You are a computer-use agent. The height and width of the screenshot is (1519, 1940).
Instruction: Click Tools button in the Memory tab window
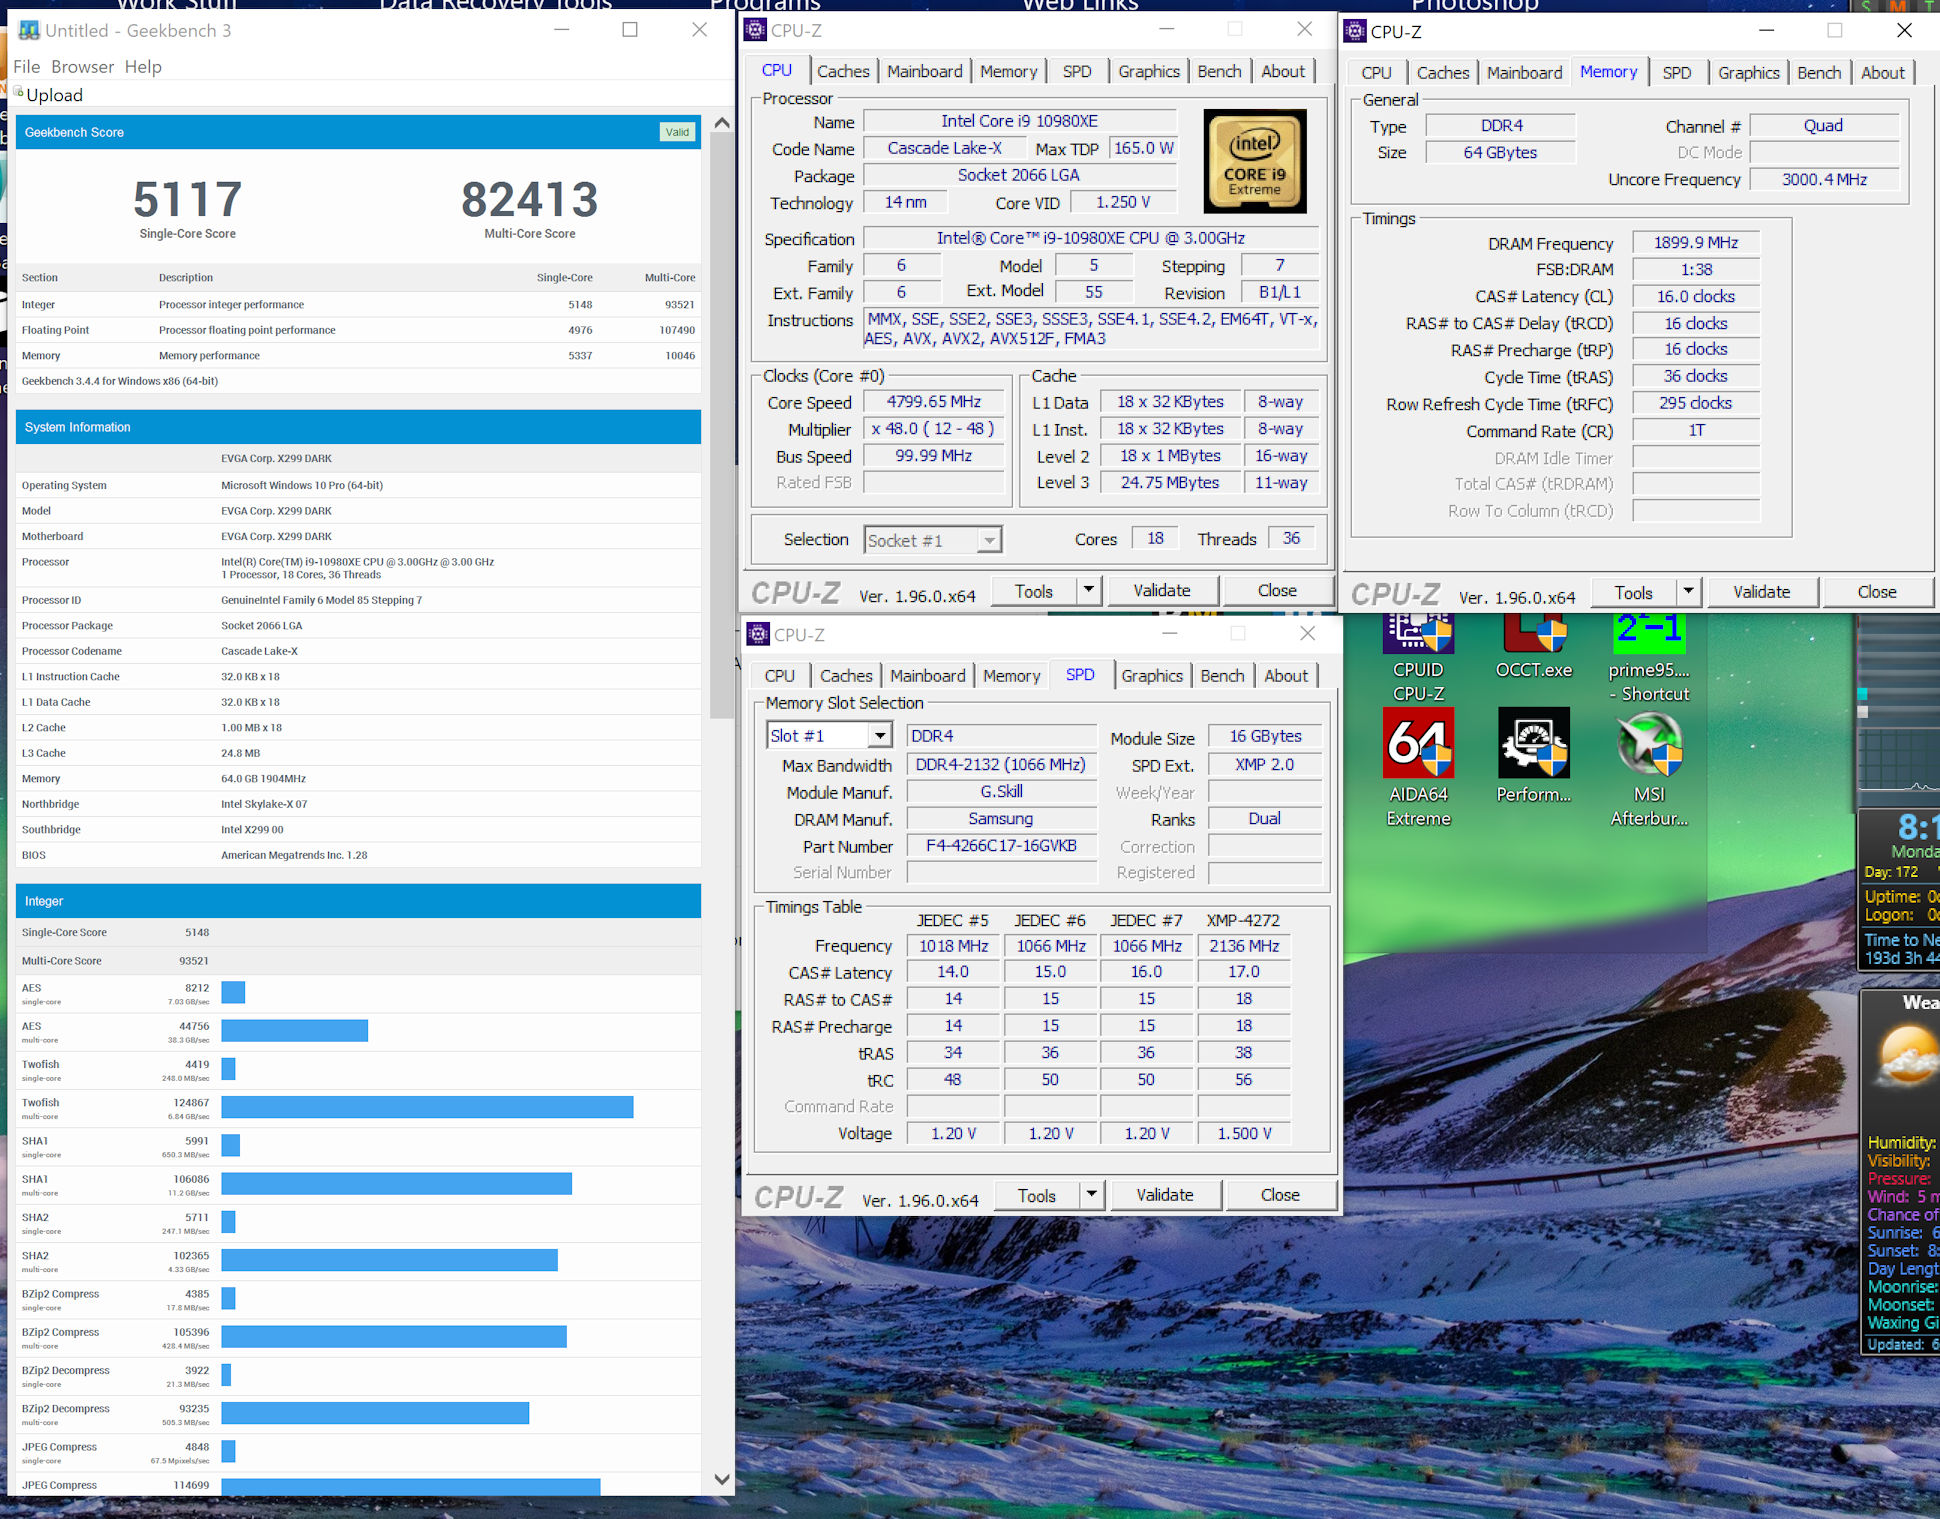1633,592
